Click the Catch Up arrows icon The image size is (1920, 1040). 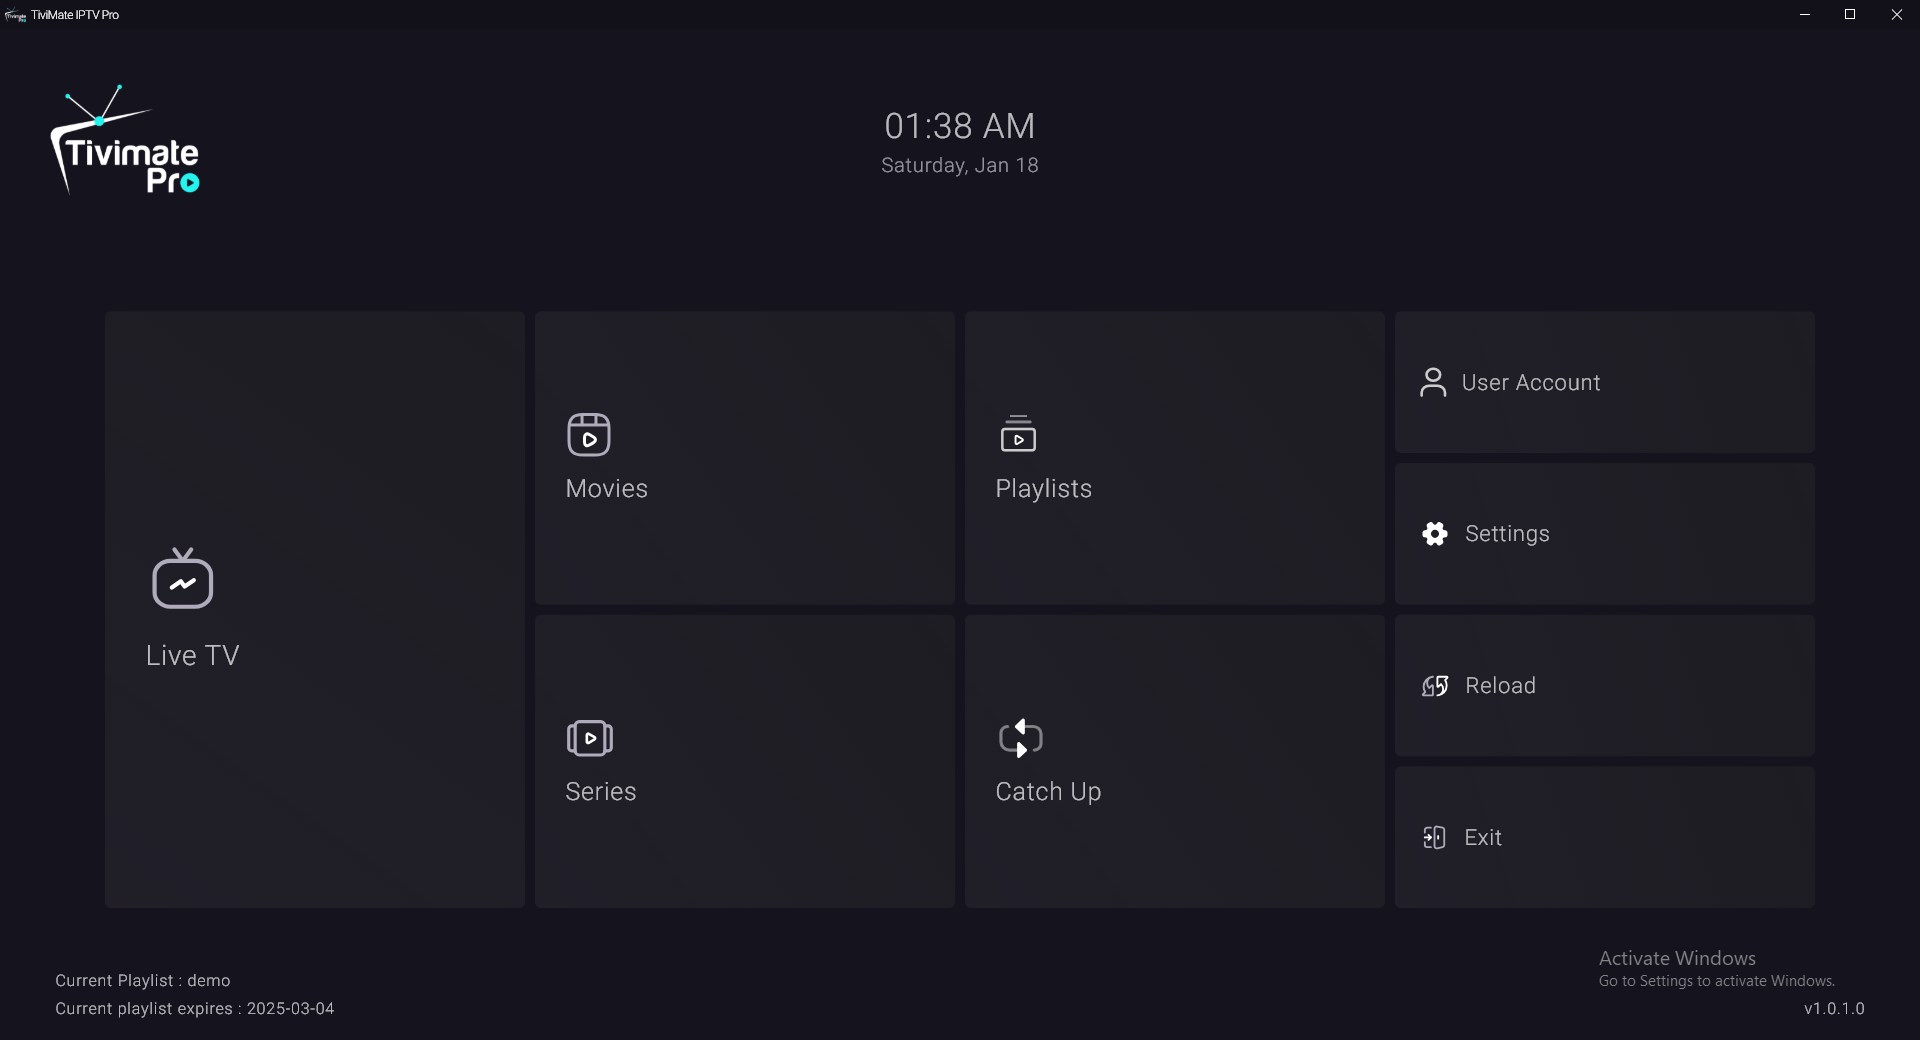coord(1020,739)
